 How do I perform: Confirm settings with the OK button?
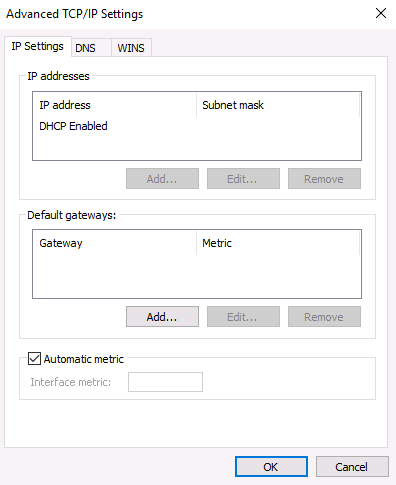tap(271, 467)
